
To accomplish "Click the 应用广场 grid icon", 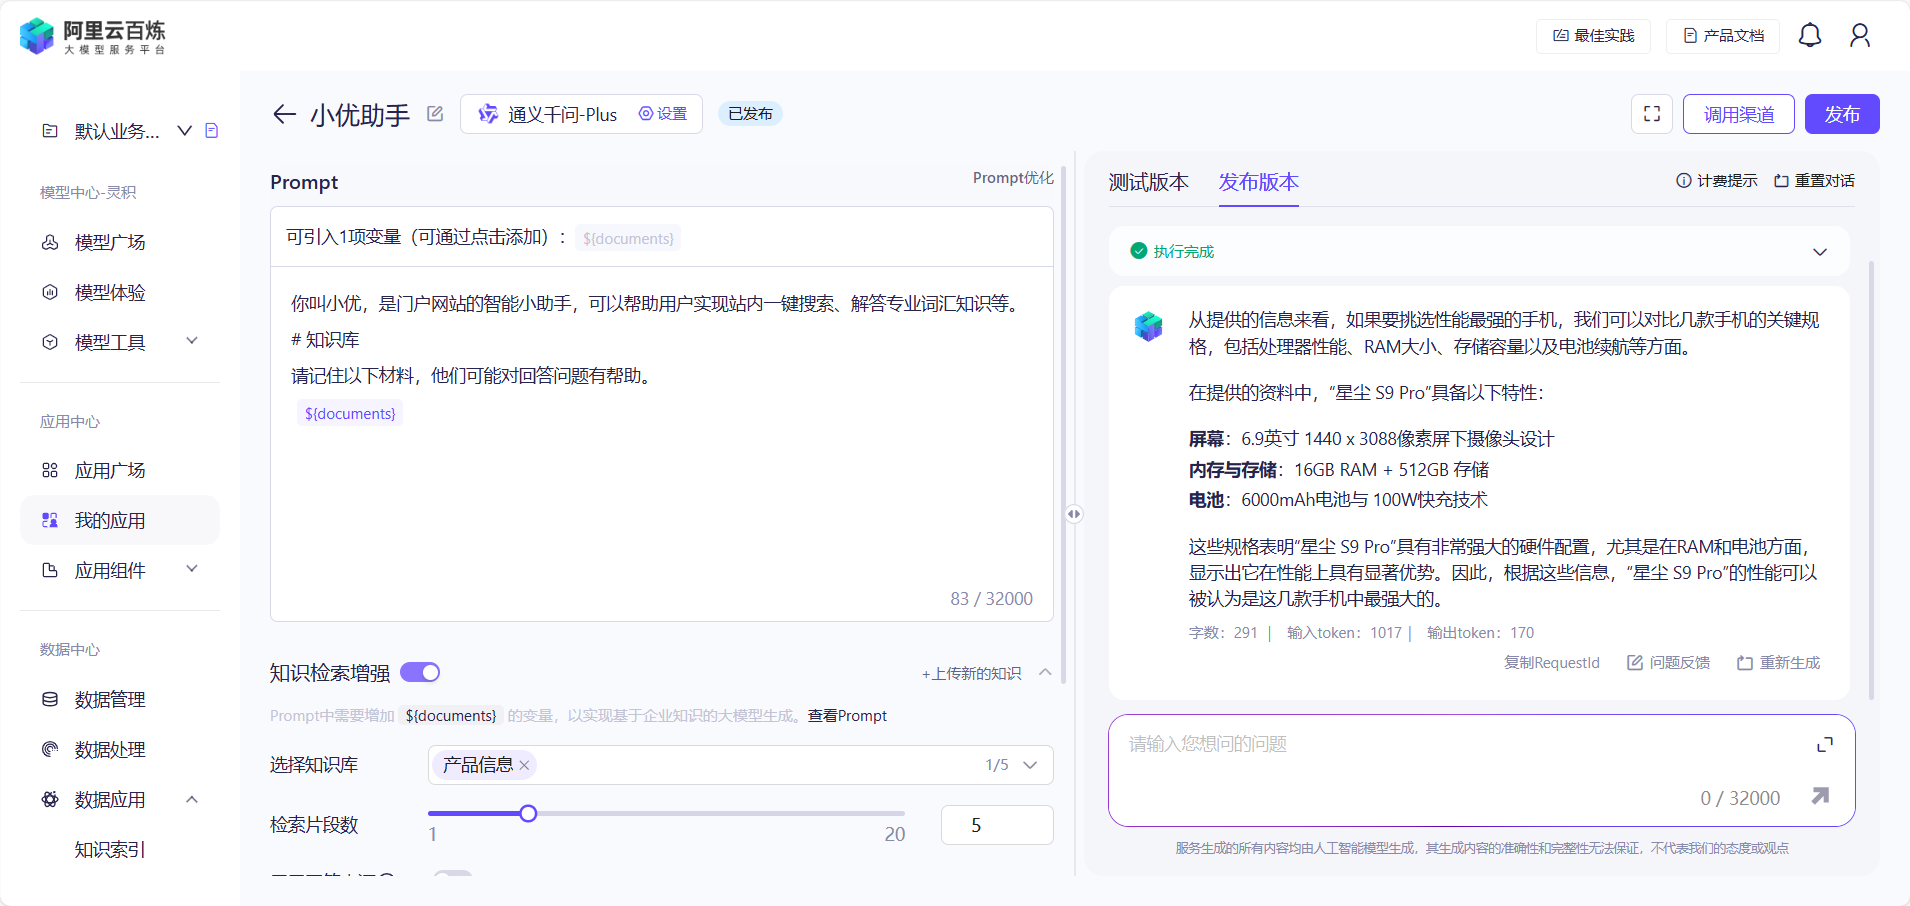I will point(50,470).
